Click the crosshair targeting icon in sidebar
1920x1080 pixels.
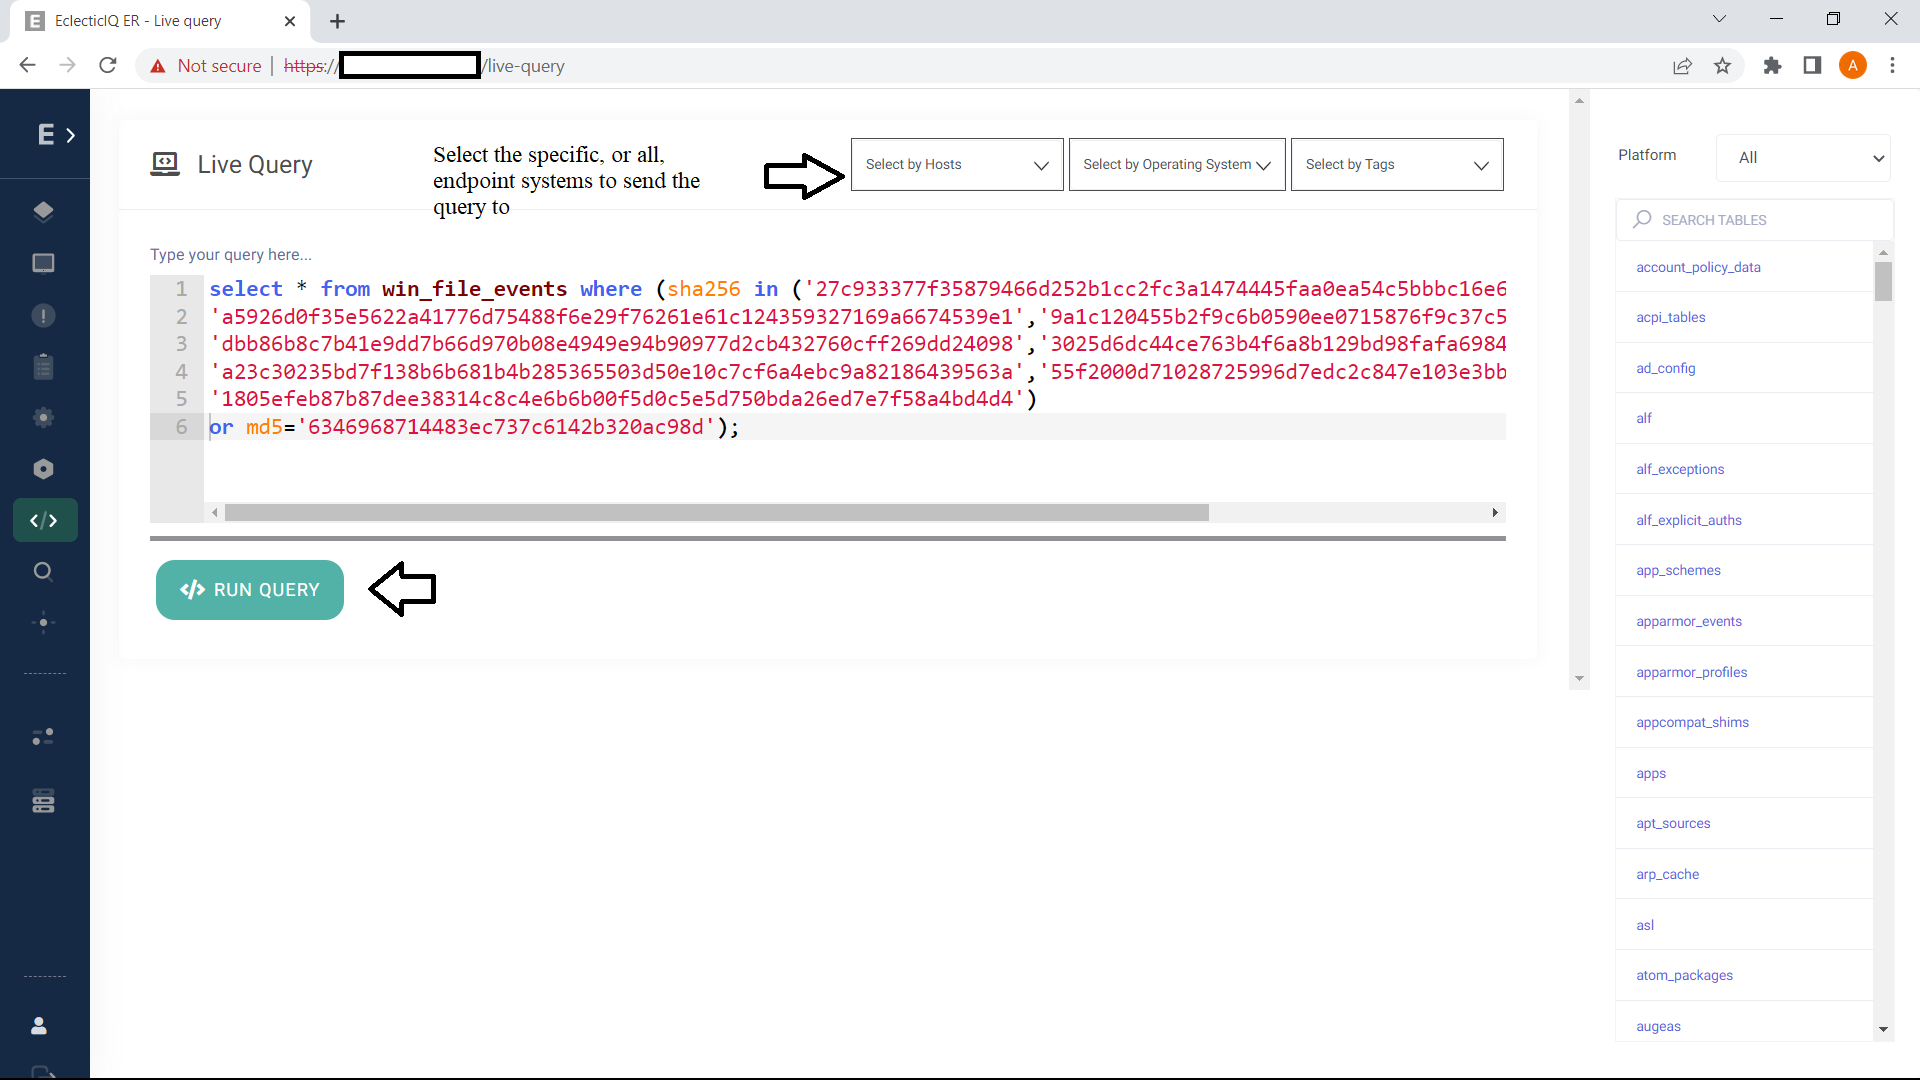44,623
